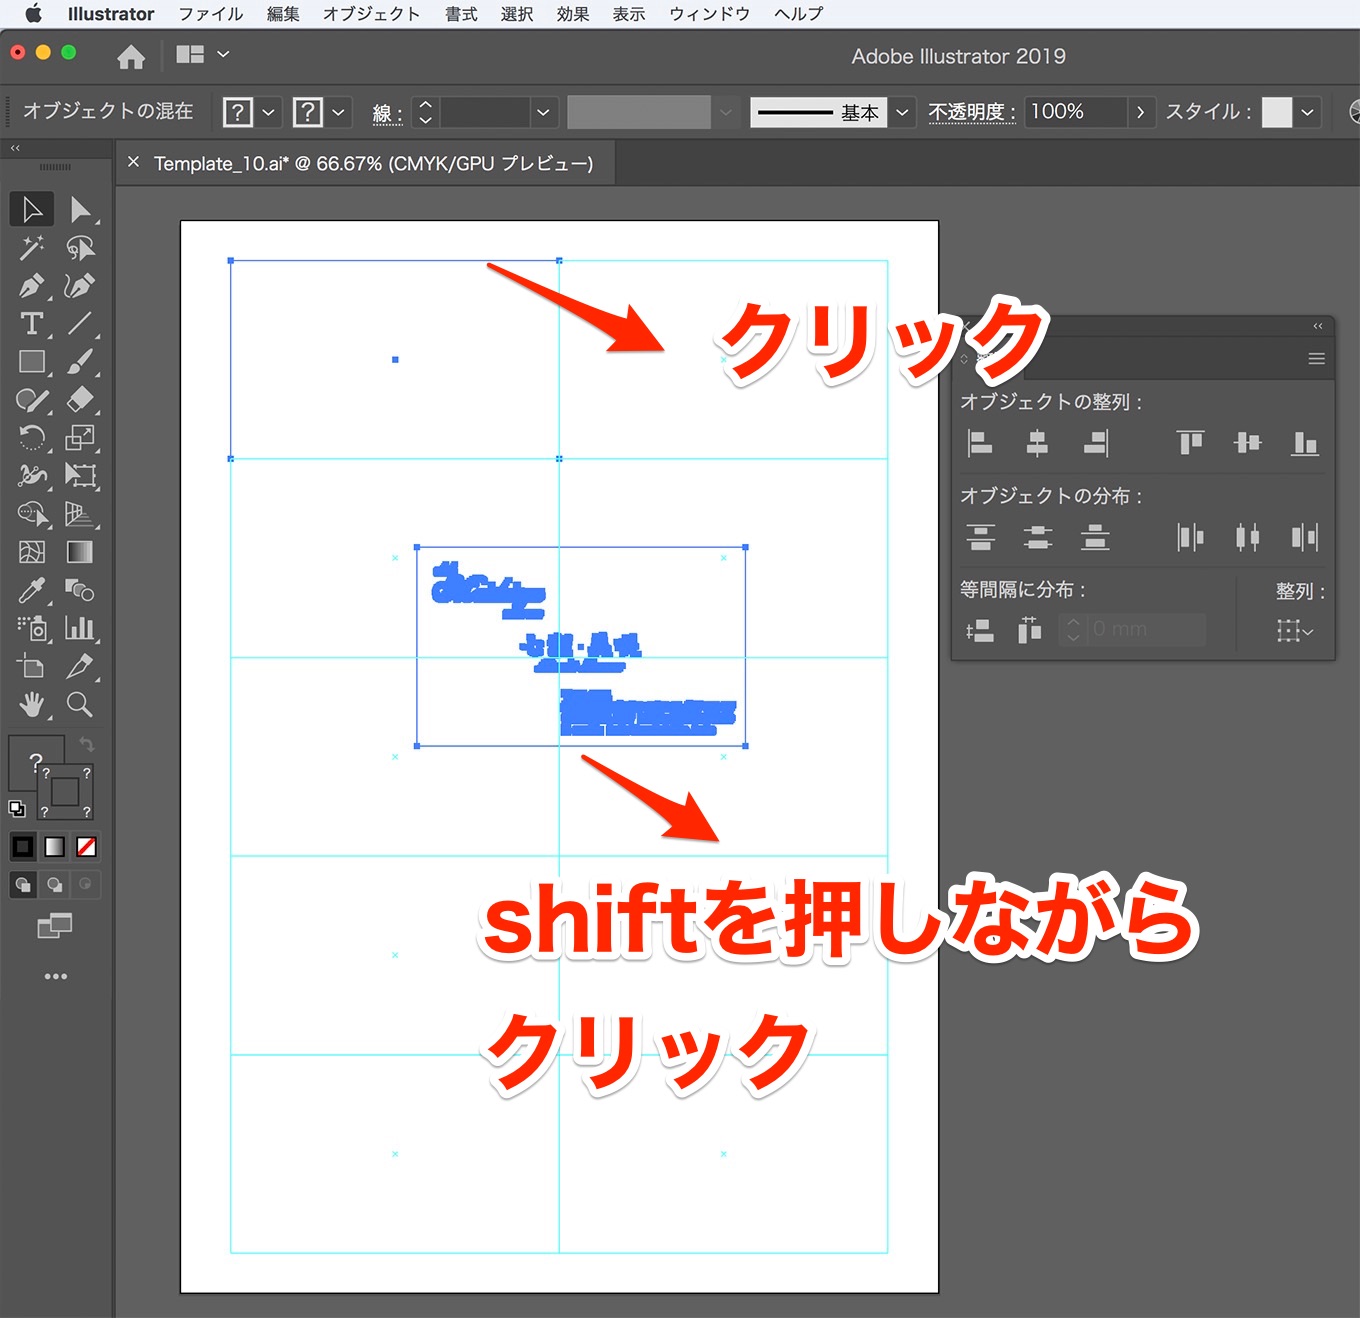This screenshot has height=1318, width=1360.
Task: Select the Zoom tool
Action: [80, 704]
